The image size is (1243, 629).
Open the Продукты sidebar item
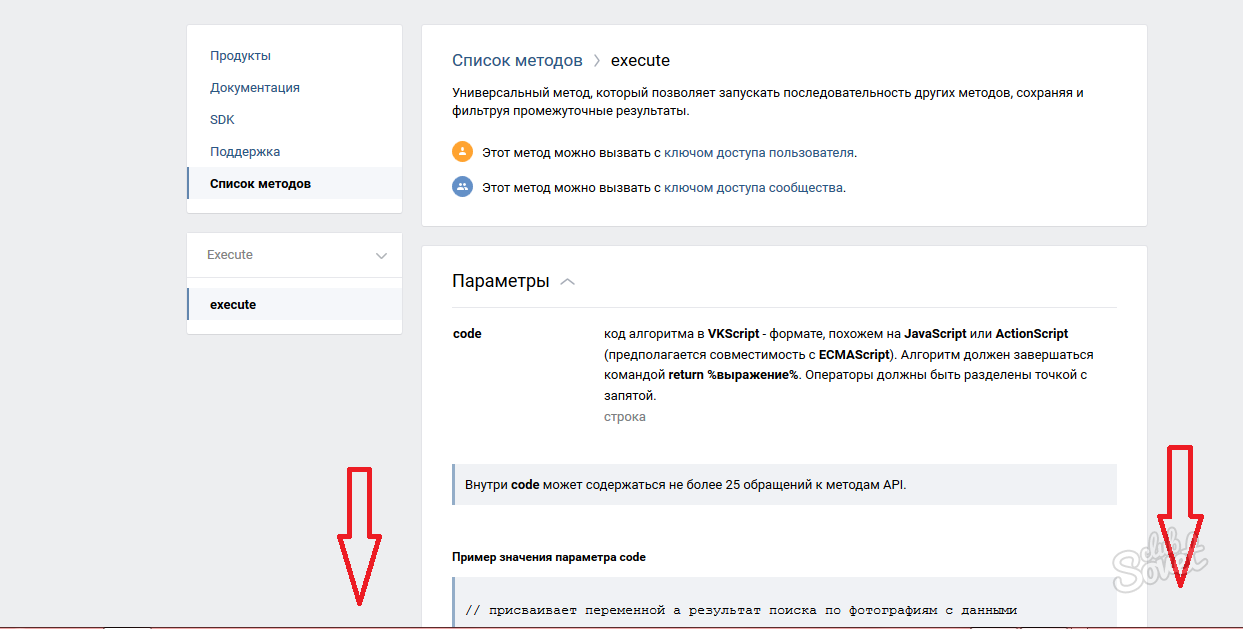click(240, 56)
